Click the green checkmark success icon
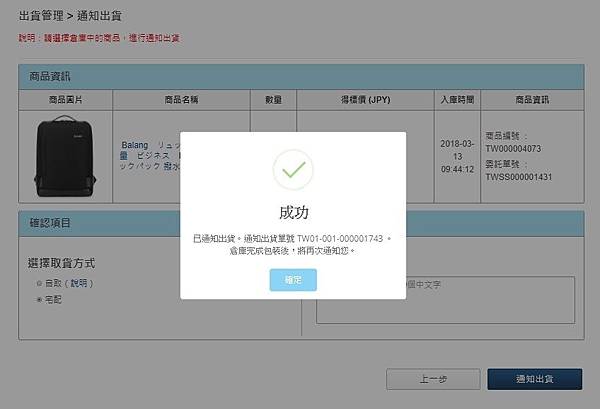 [x=293, y=170]
